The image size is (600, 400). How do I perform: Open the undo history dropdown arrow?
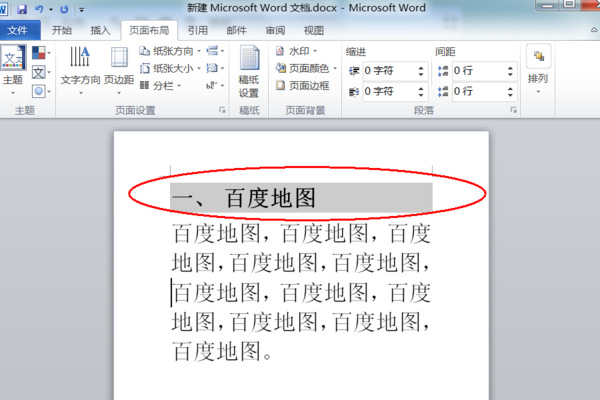tap(51, 10)
